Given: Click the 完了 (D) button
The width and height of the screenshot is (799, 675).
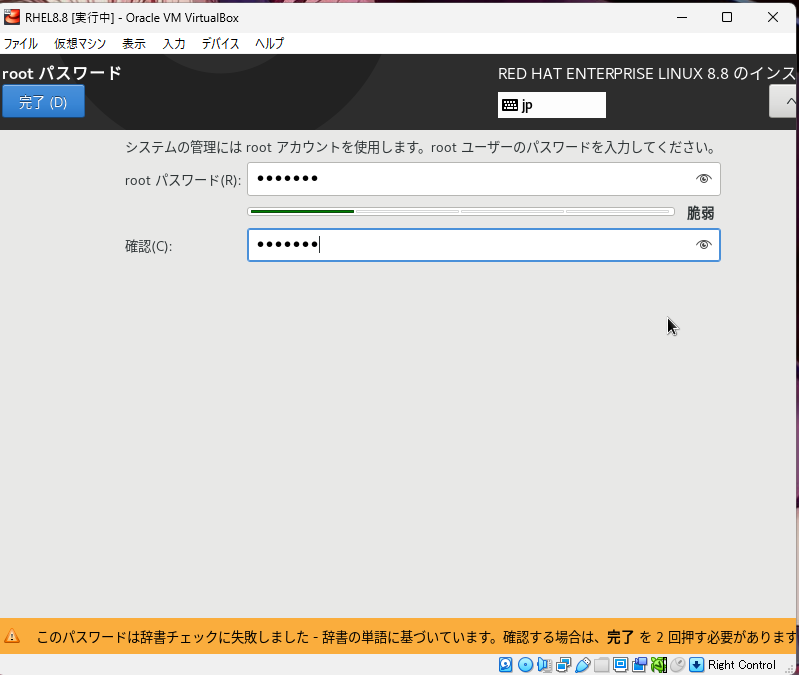Looking at the screenshot, I should (43, 102).
